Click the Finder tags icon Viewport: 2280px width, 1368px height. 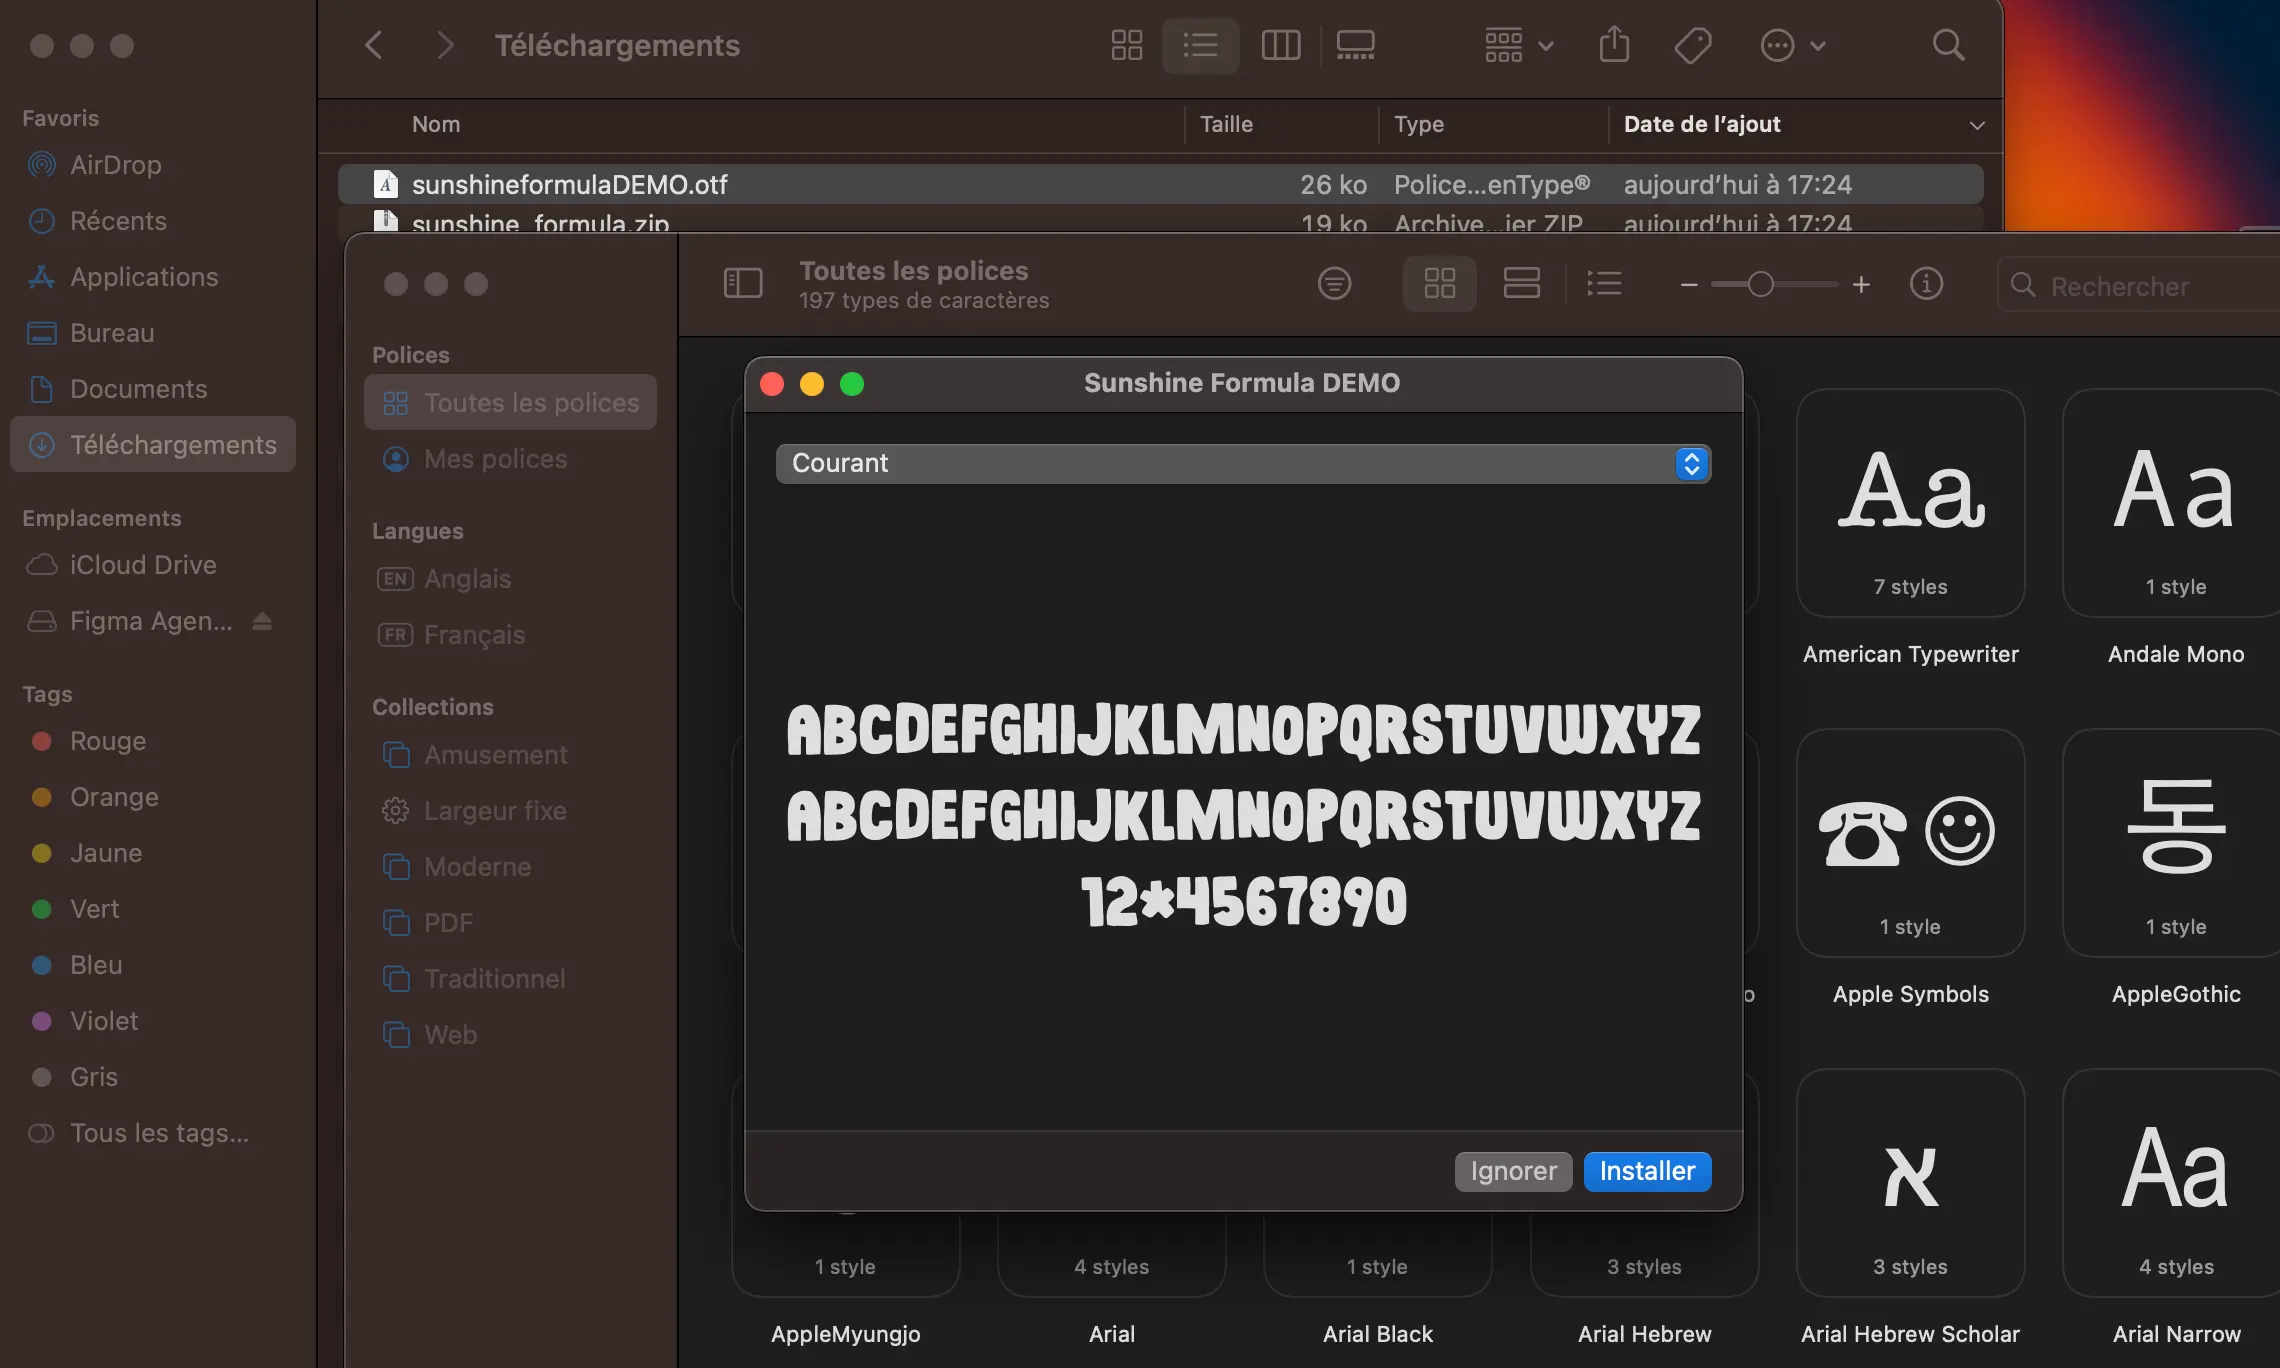coord(1693,45)
